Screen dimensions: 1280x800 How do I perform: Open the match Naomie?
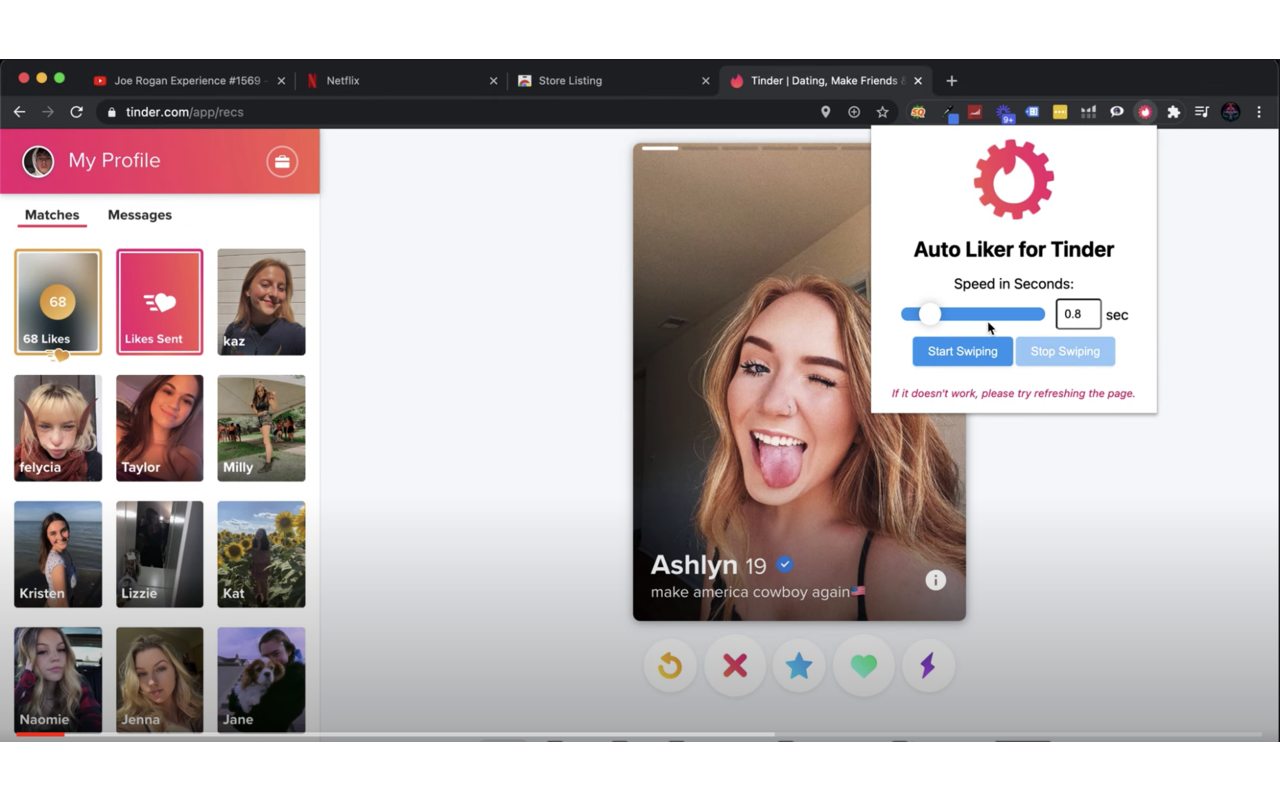[x=58, y=680]
